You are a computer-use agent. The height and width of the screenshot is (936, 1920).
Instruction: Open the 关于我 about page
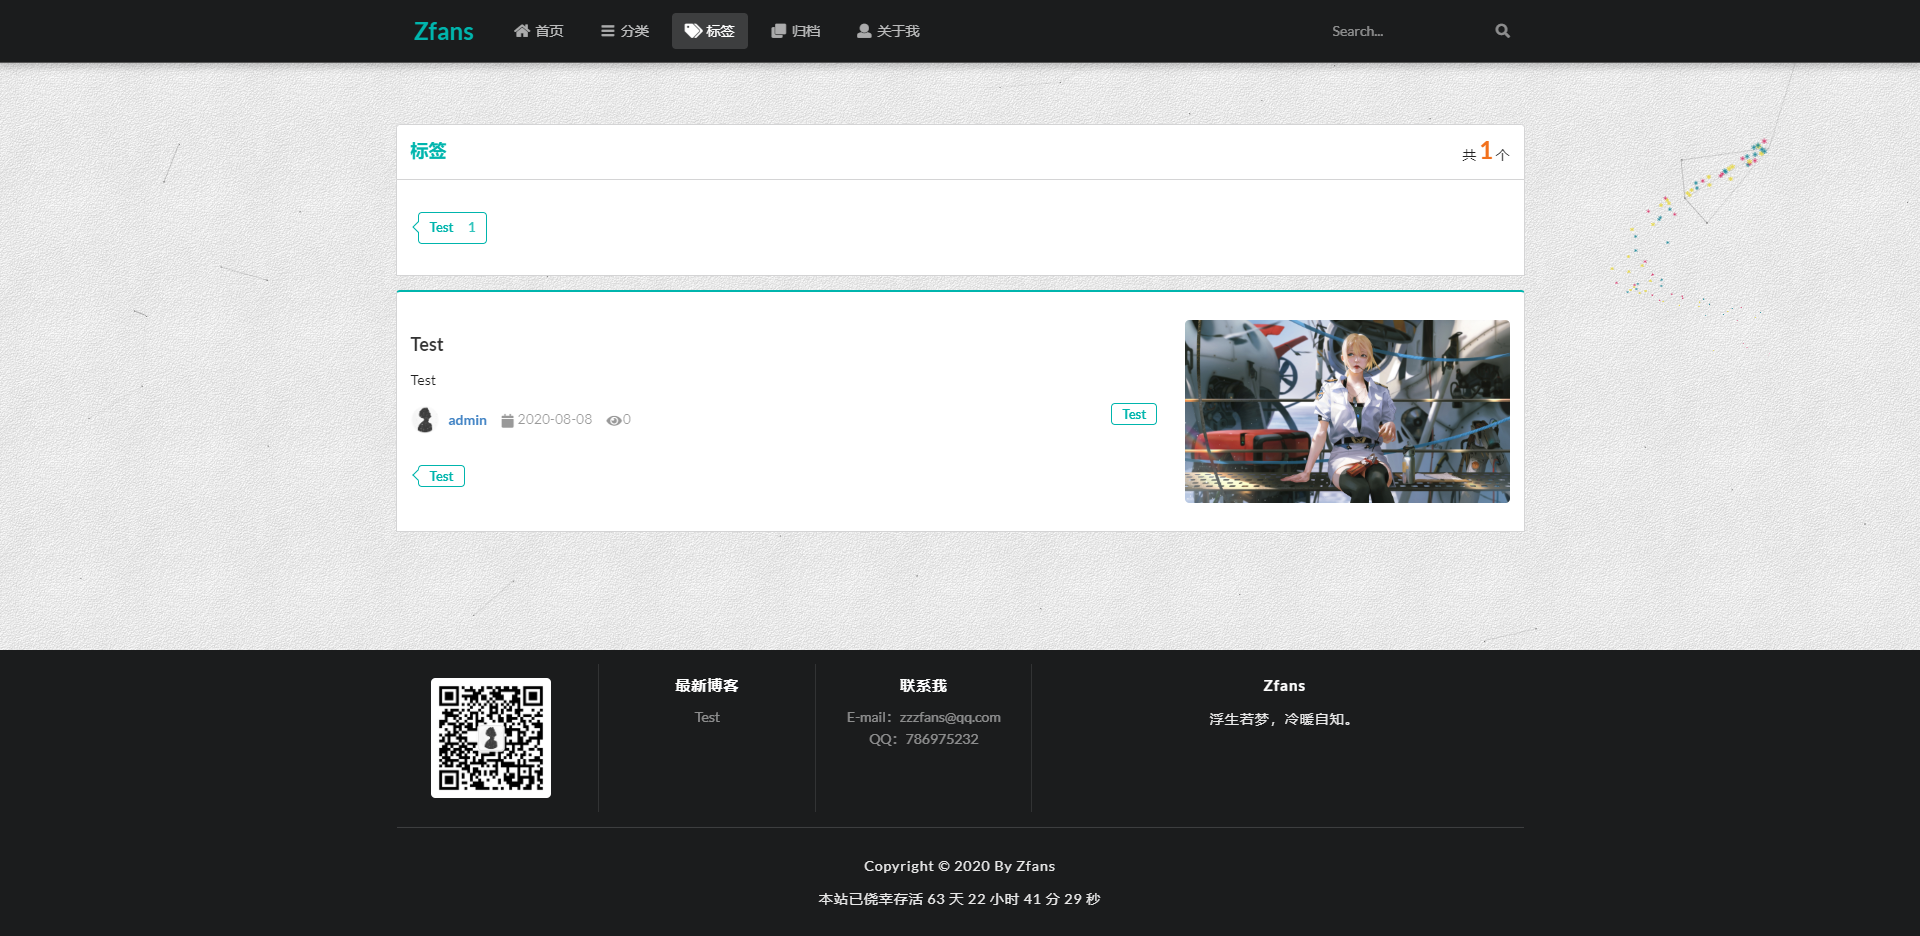point(888,31)
